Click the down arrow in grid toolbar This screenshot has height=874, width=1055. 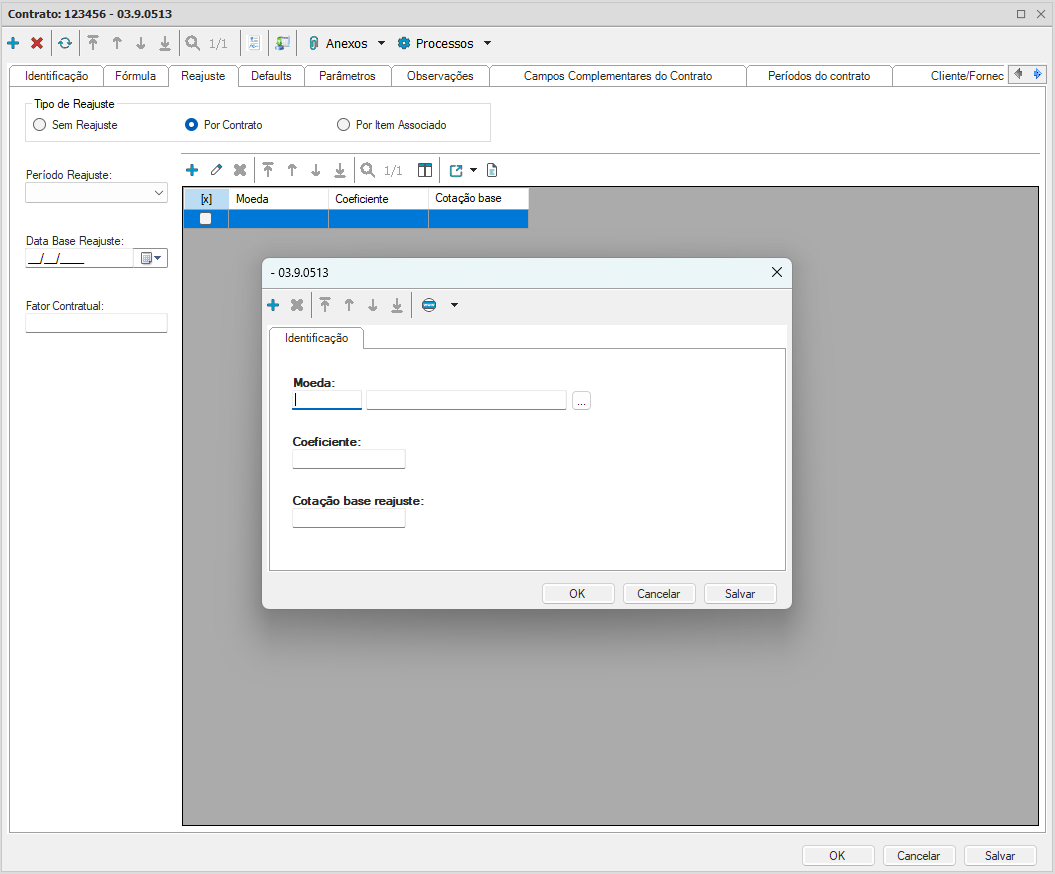click(x=316, y=170)
